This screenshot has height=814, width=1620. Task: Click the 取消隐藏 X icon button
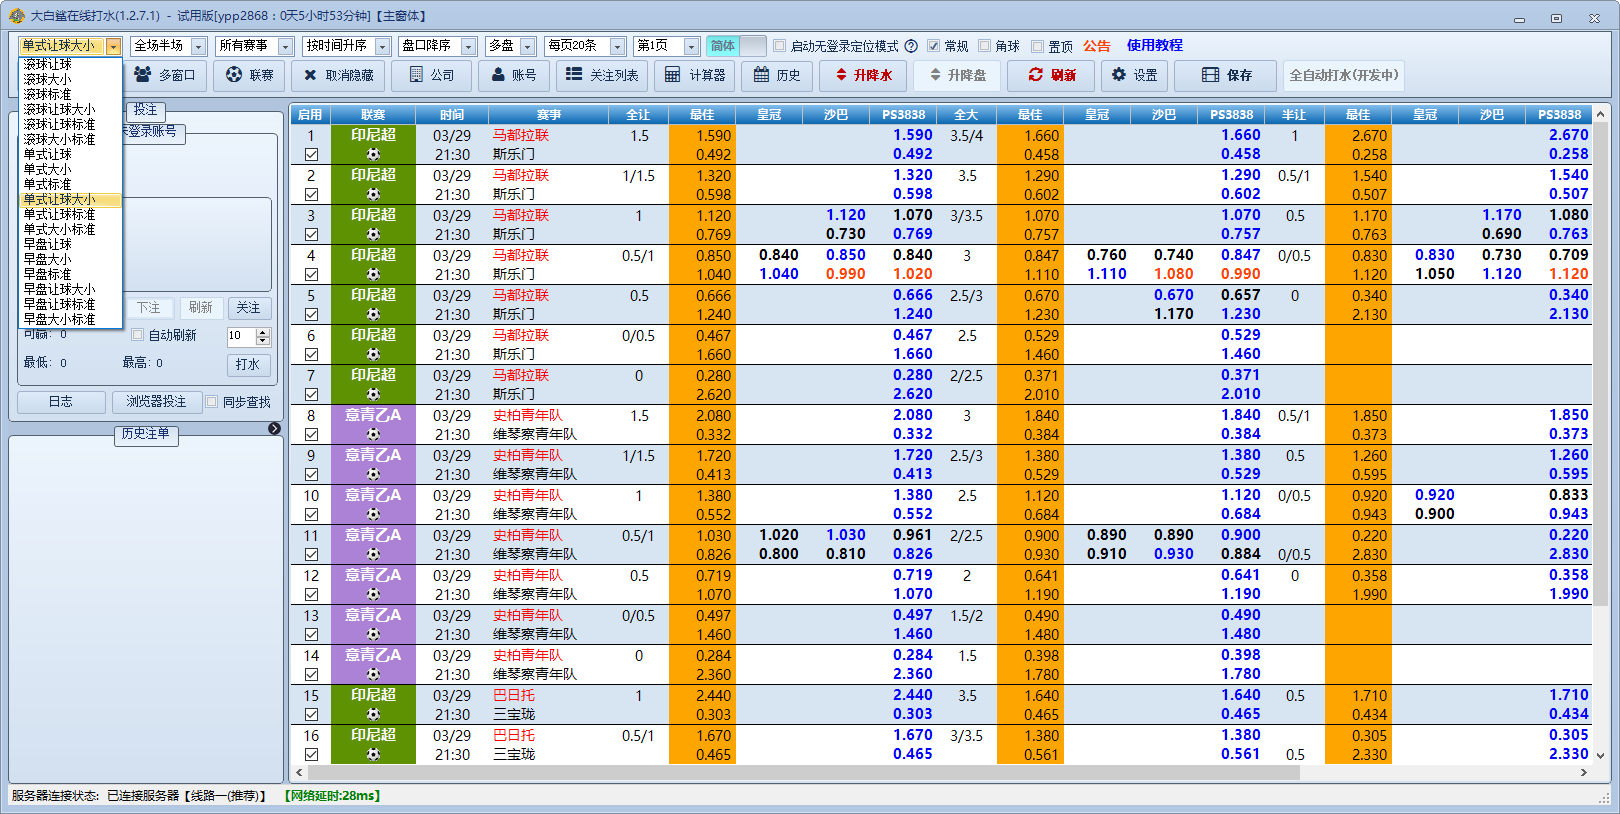[338, 75]
